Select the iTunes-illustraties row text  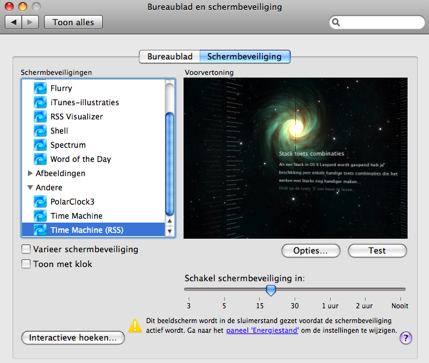tap(85, 102)
